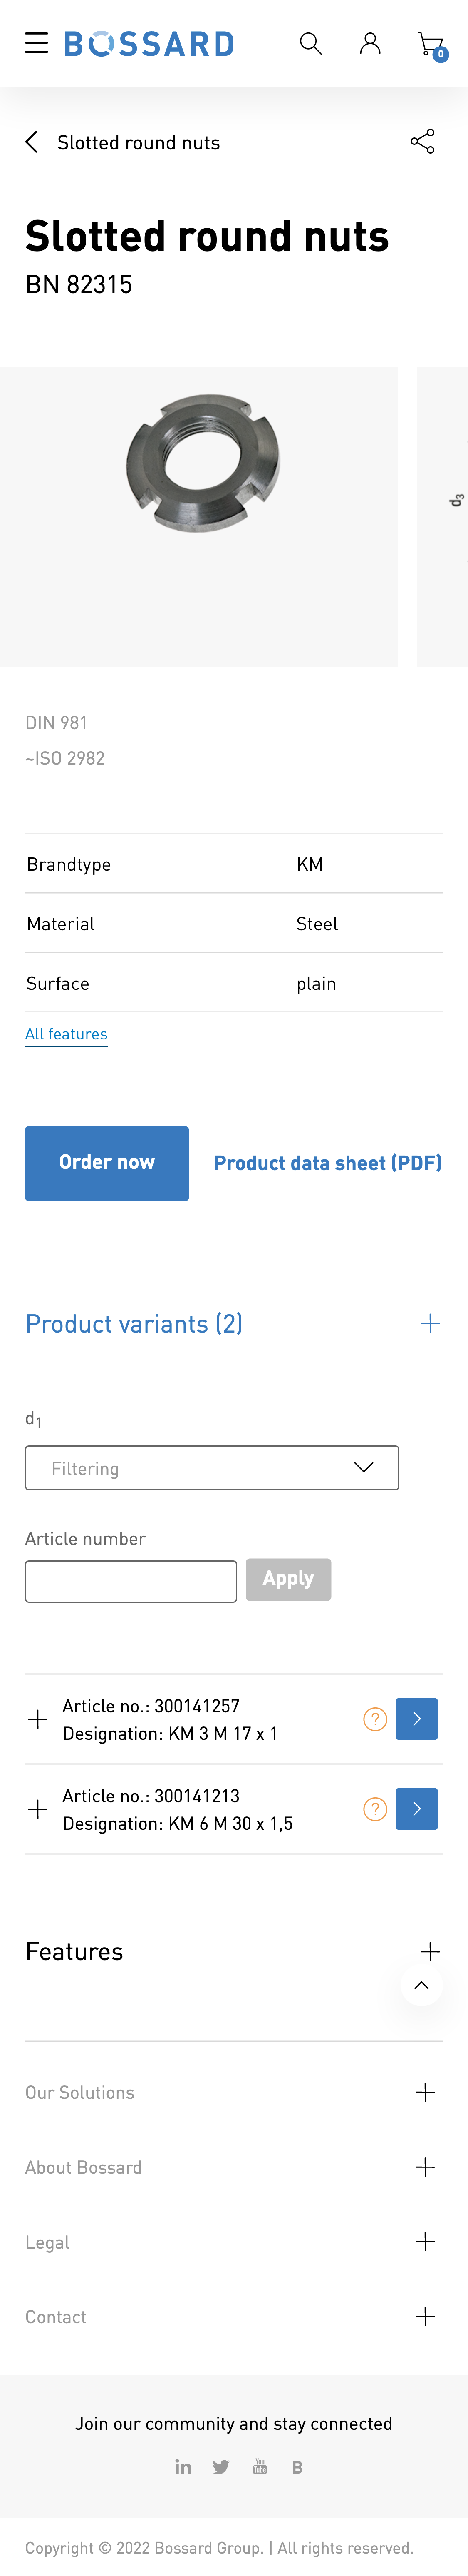Open help for article 300141213

tap(375, 1809)
